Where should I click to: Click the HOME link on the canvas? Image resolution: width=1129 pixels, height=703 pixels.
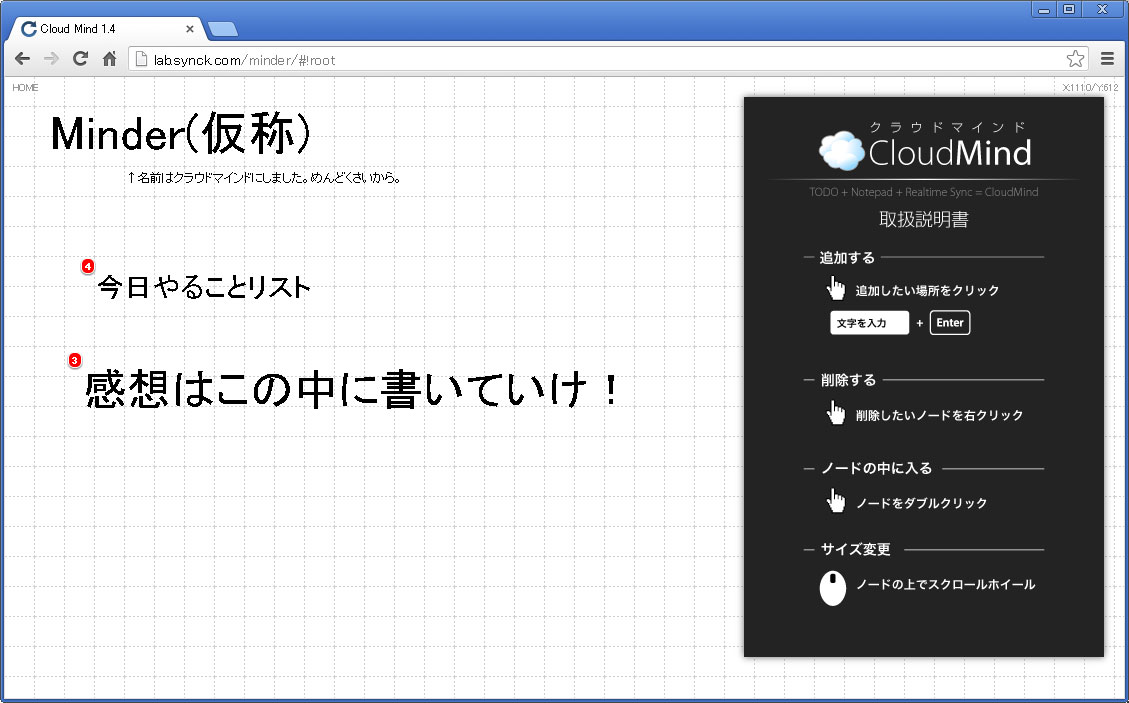tap(25, 87)
